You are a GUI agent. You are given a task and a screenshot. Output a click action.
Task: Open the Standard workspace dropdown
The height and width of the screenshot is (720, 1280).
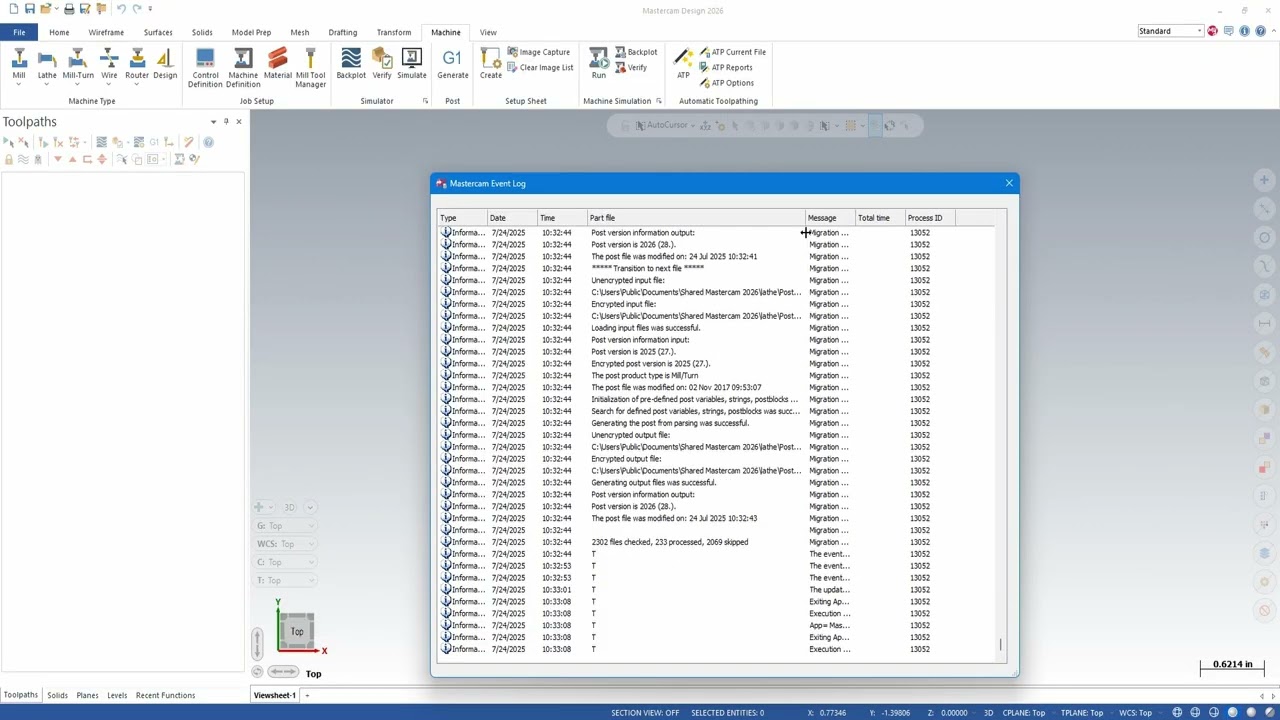1170,31
